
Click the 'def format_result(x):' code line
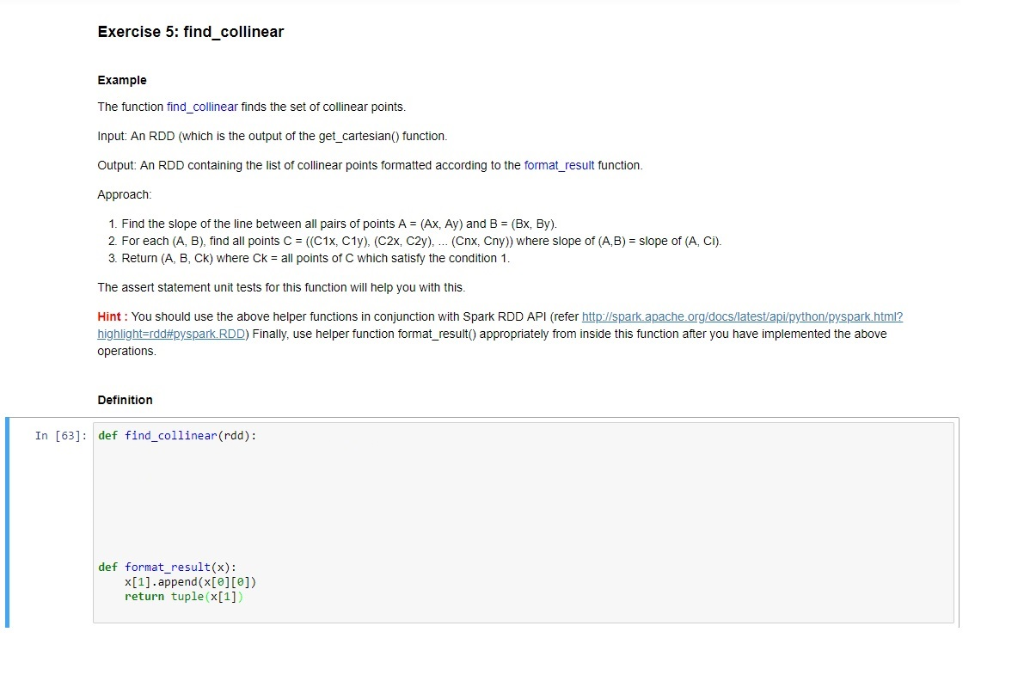(x=167, y=567)
